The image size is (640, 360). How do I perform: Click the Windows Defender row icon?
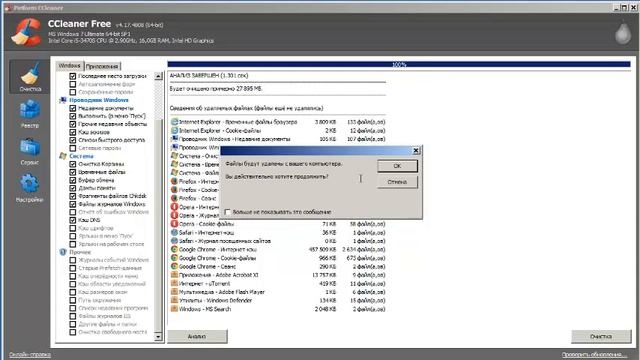[x=174, y=300]
